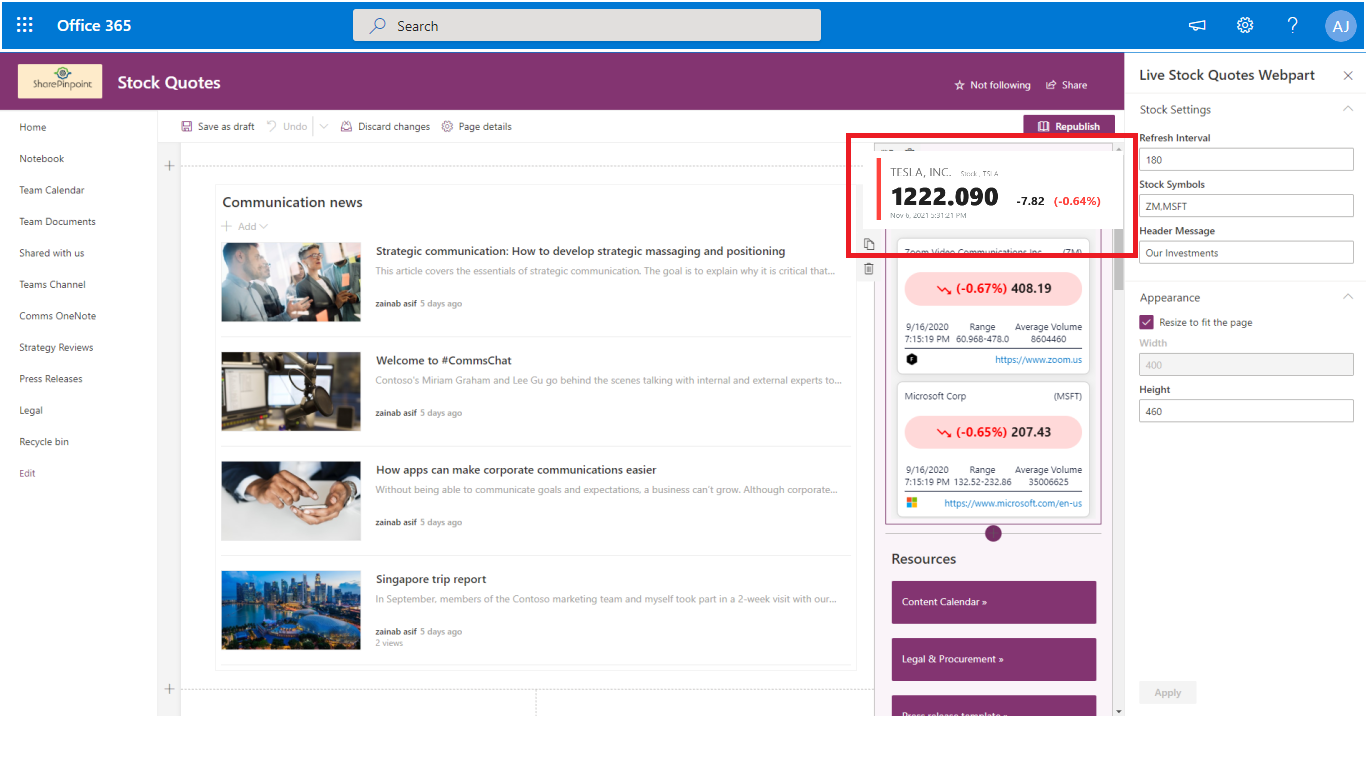Click the ZM (-0.67%) 408.19 price pill
The height and width of the screenshot is (768, 1366).
pos(993,288)
